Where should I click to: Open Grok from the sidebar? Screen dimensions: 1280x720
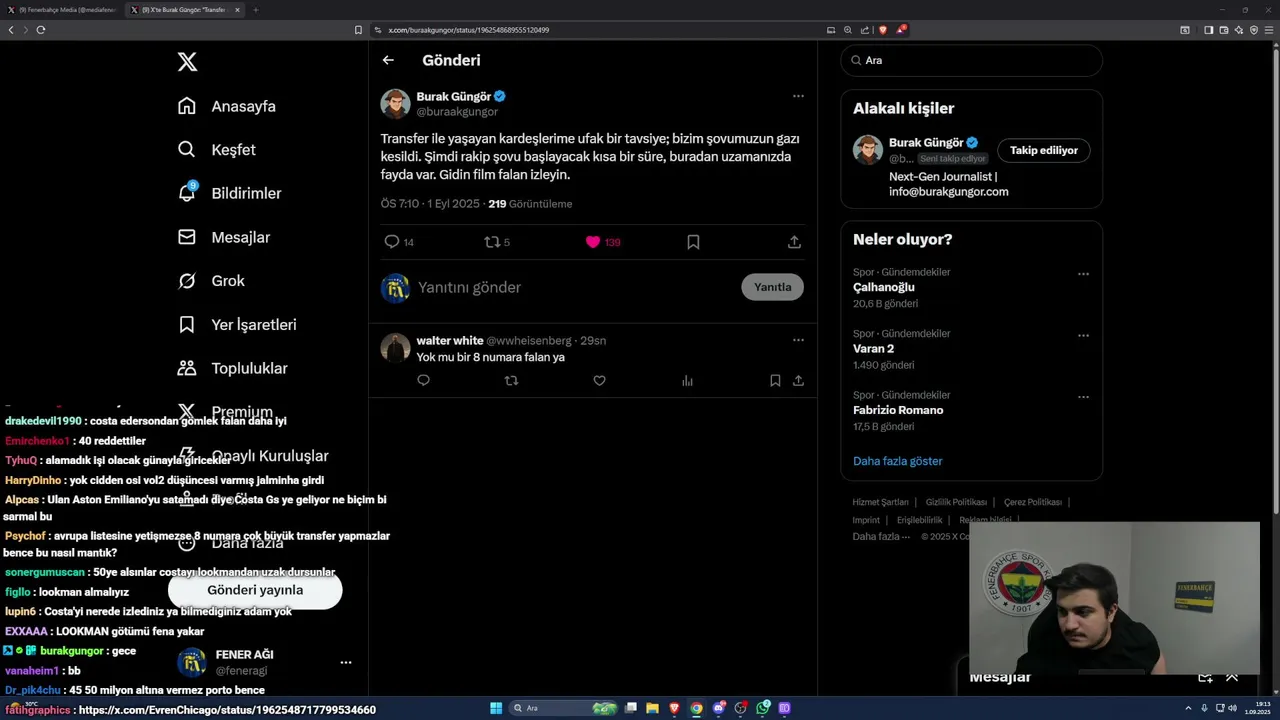point(211,281)
